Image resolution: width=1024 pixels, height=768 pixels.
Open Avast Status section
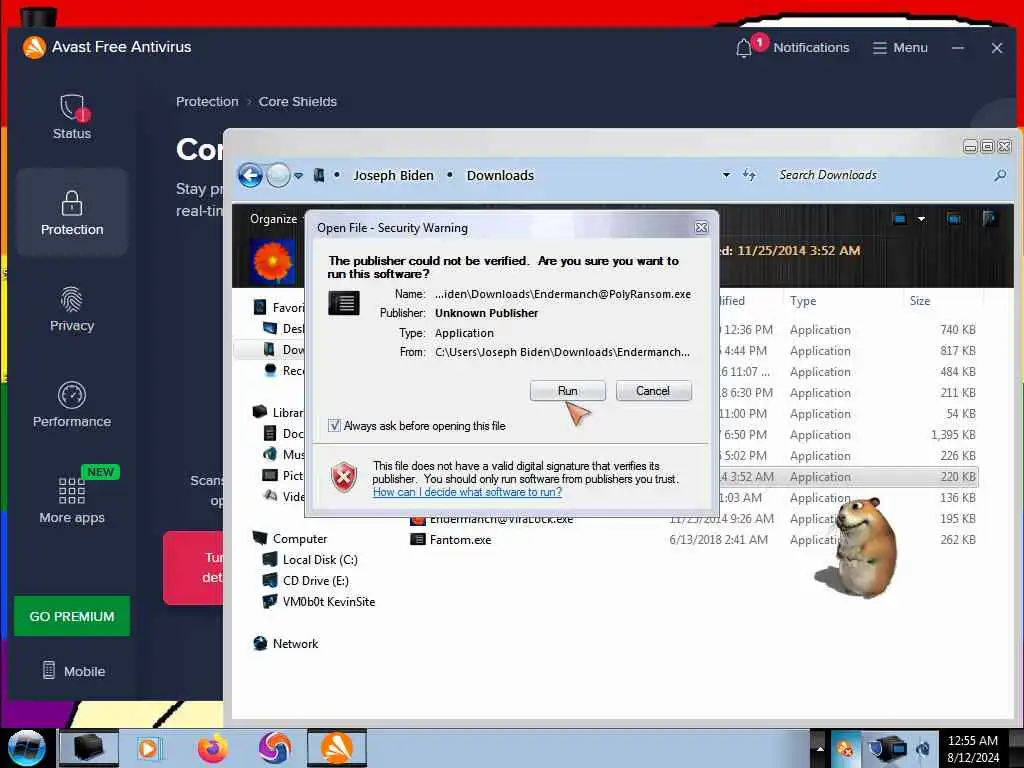[x=72, y=118]
